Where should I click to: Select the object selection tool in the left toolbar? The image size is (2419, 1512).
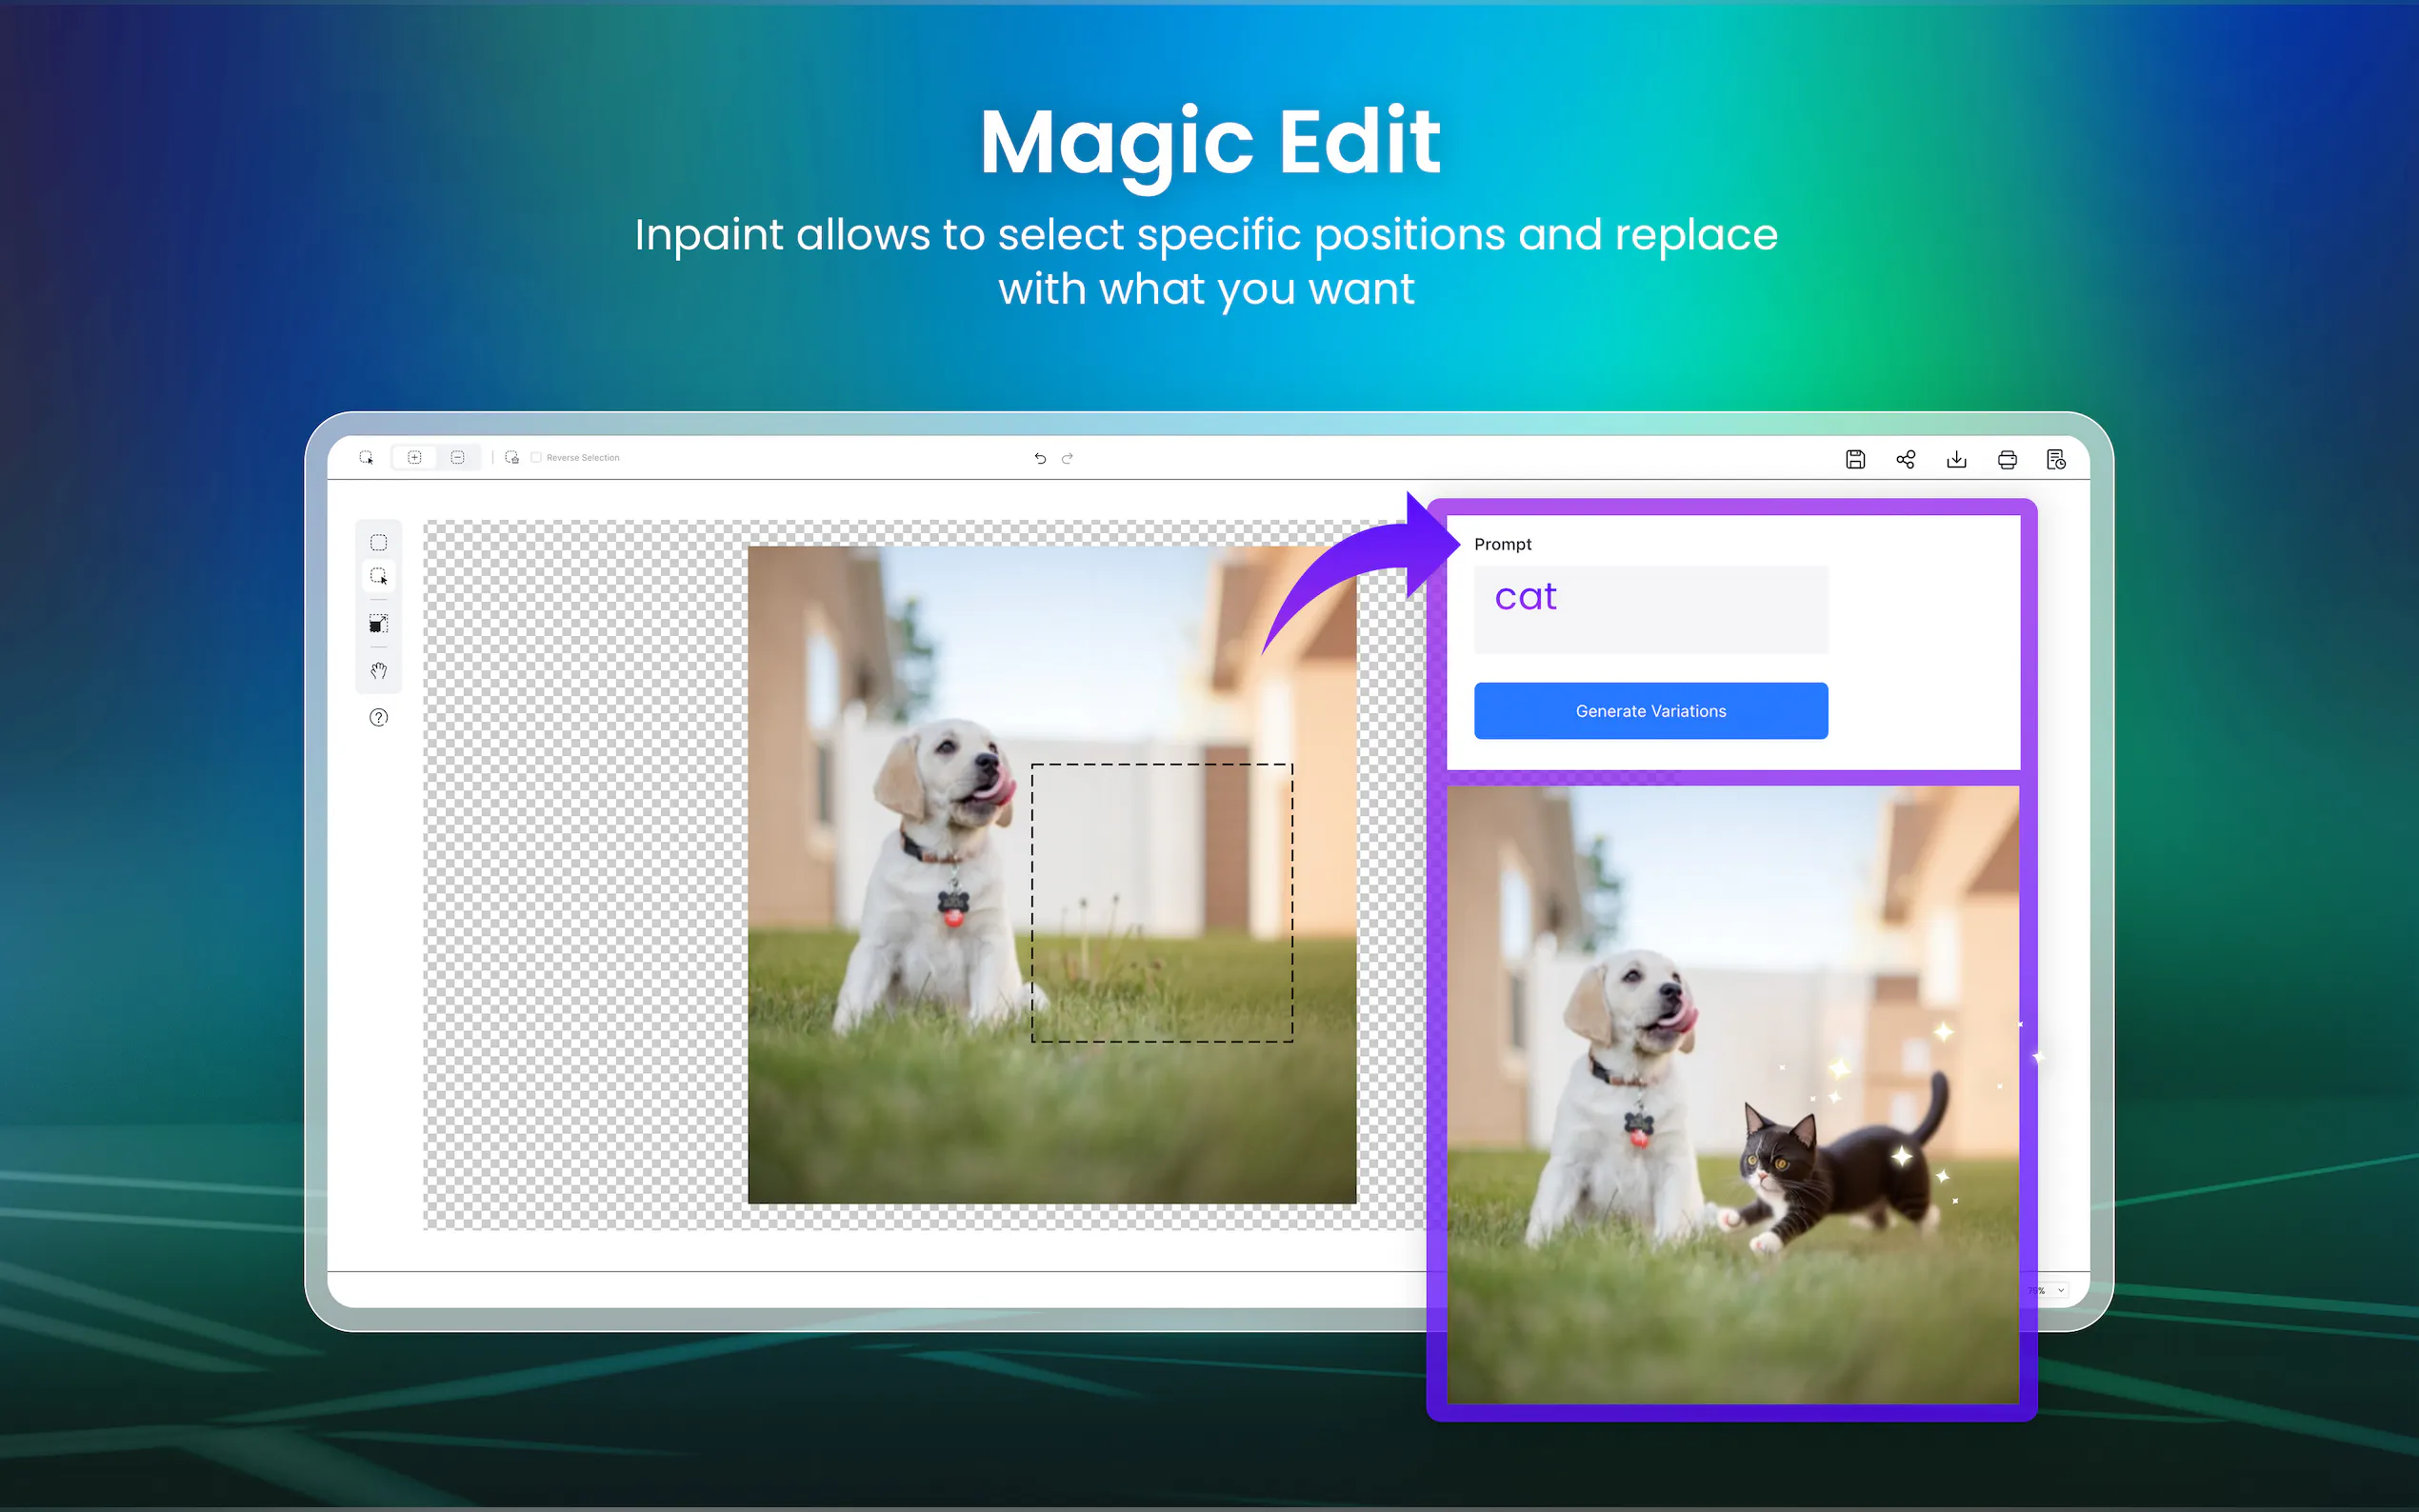coord(378,577)
